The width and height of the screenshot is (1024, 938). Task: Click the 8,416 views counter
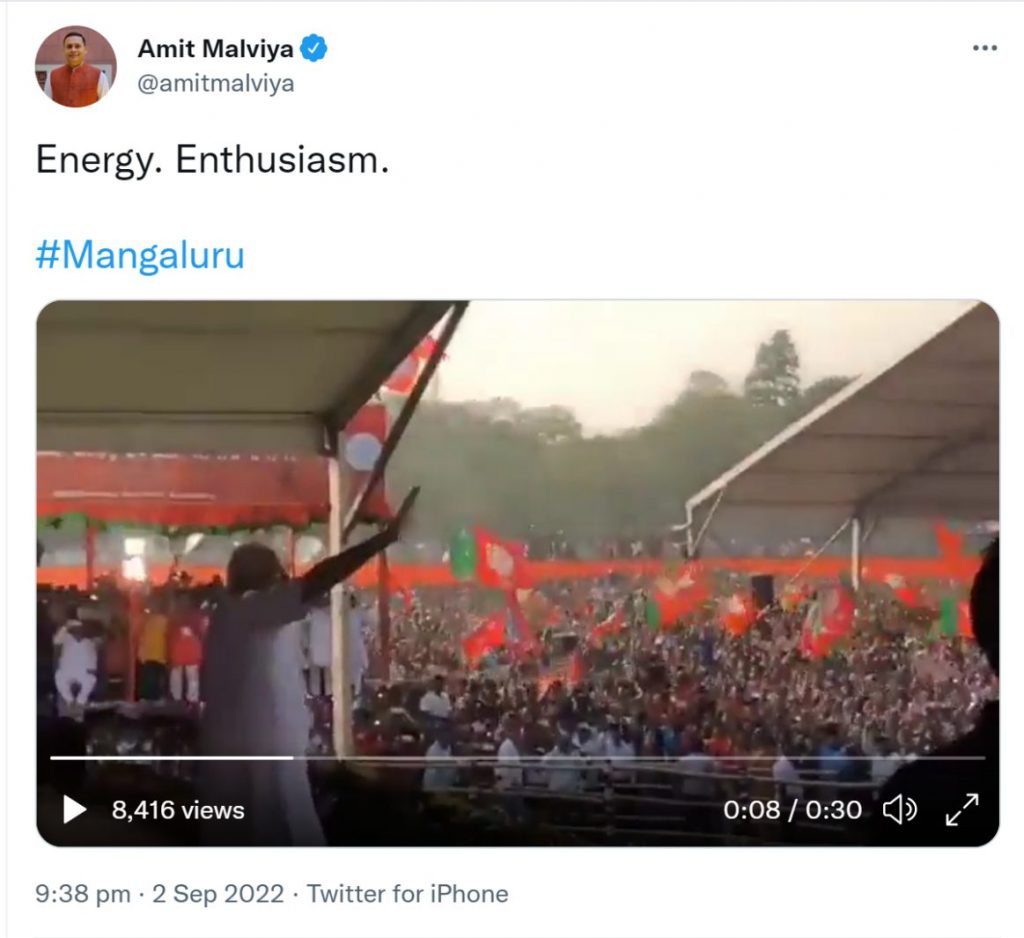tap(177, 810)
